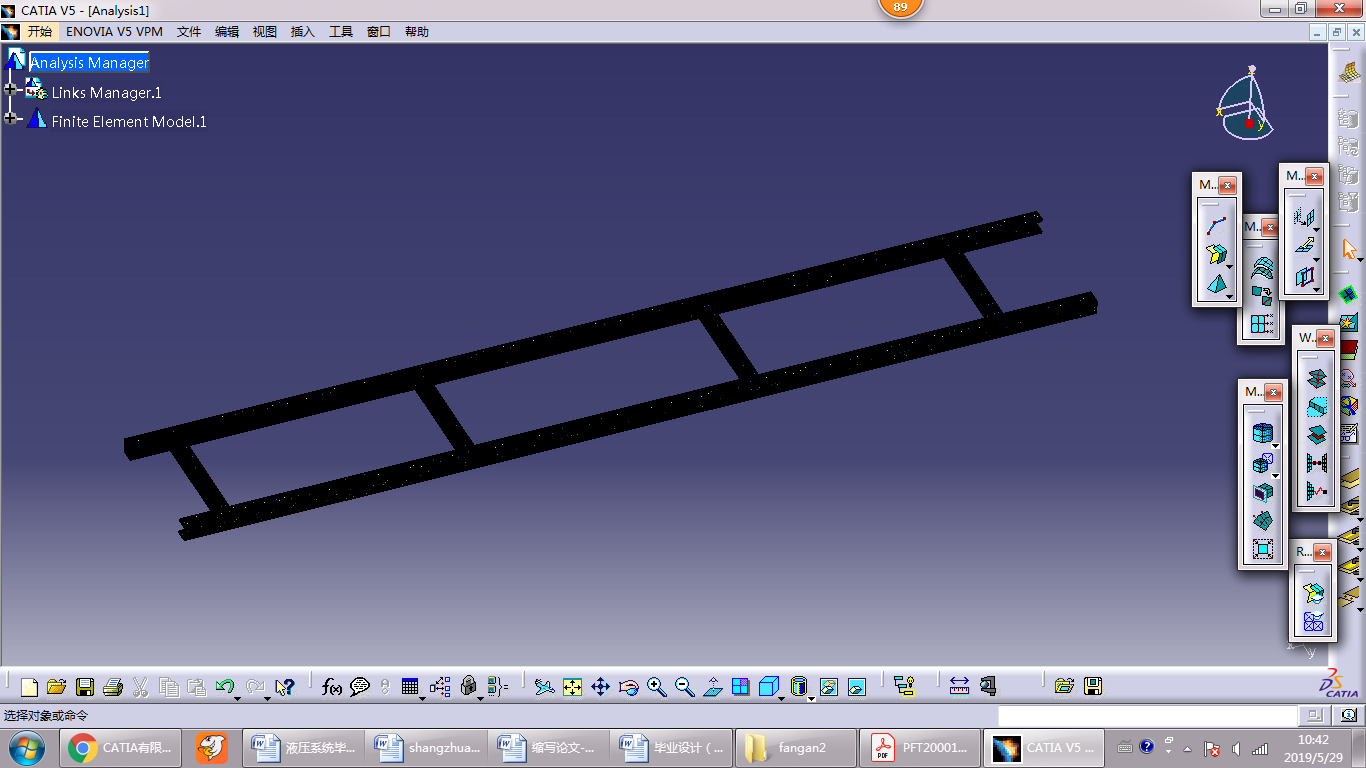Select Analysis Manager in the specification tree
This screenshot has width=1366, height=768.
[89, 62]
